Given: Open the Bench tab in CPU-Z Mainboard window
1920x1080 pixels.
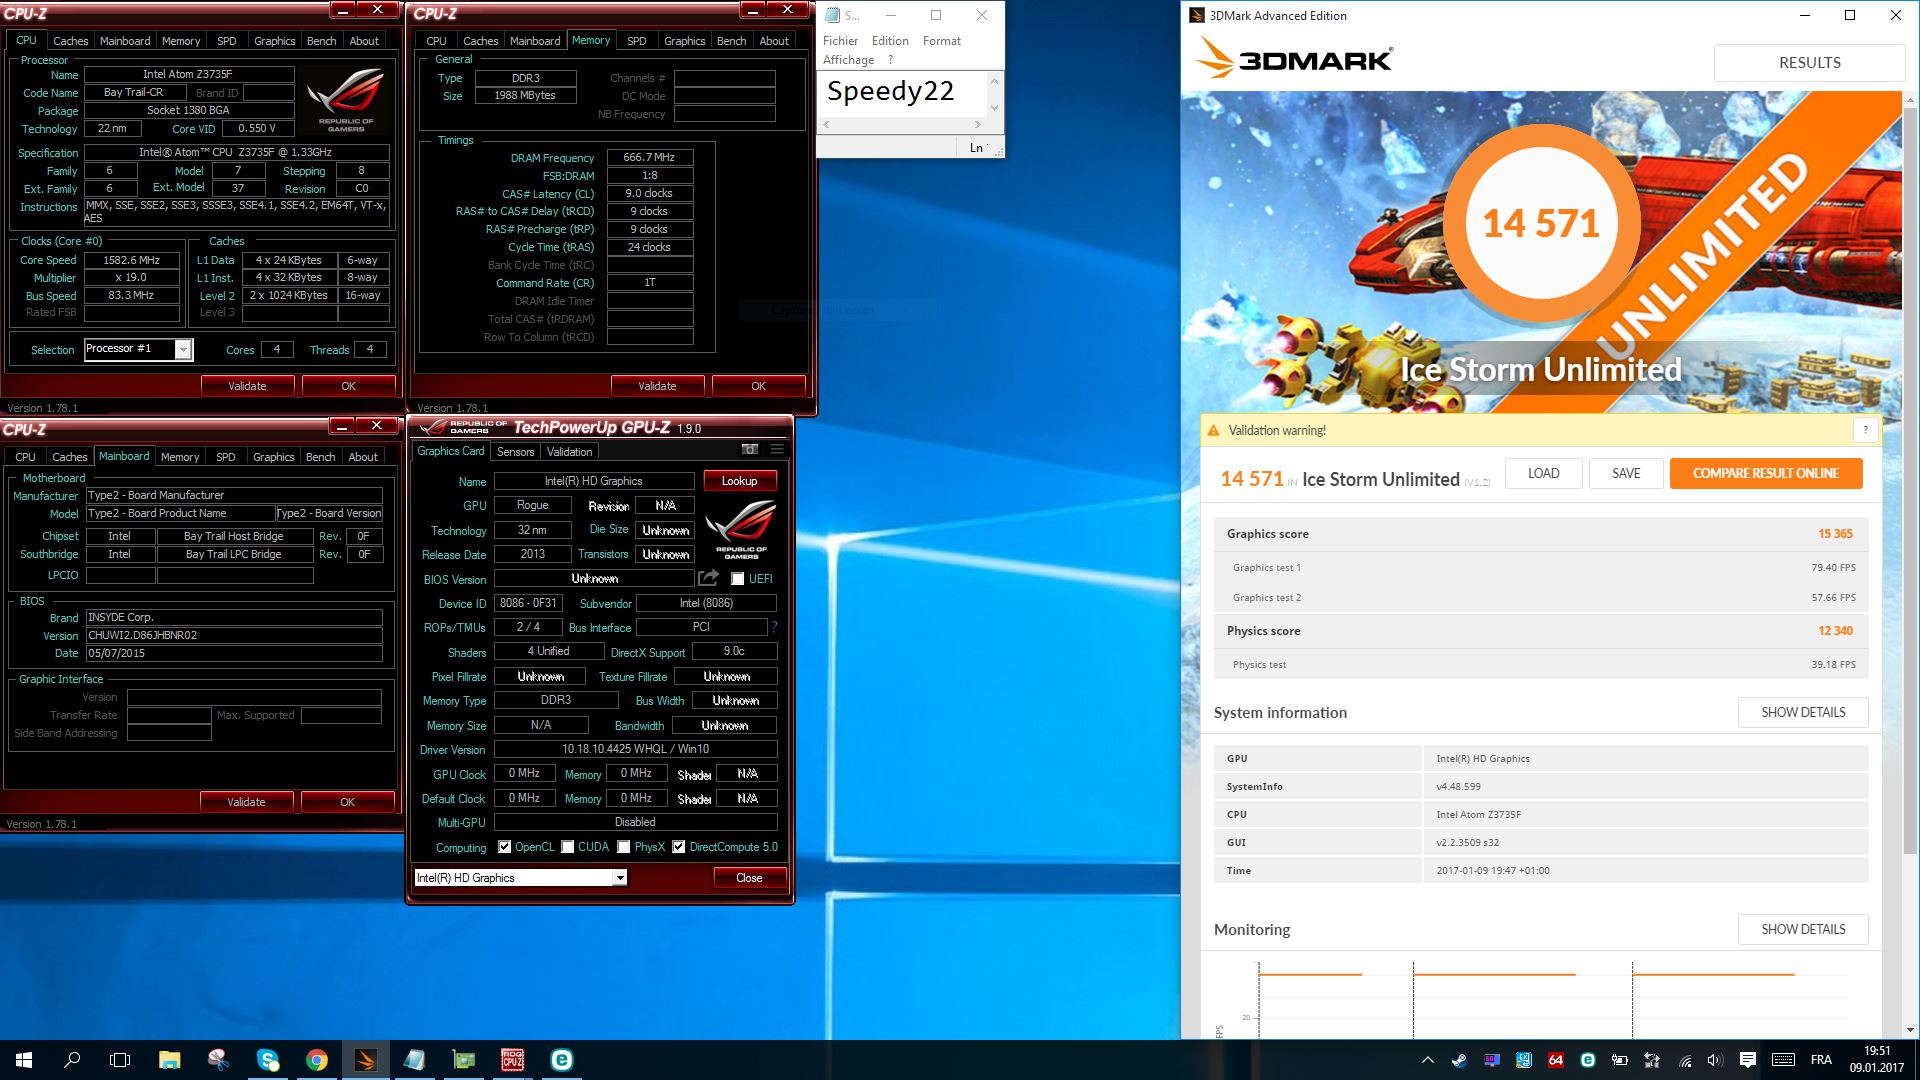Looking at the screenshot, I should click(320, 457).
